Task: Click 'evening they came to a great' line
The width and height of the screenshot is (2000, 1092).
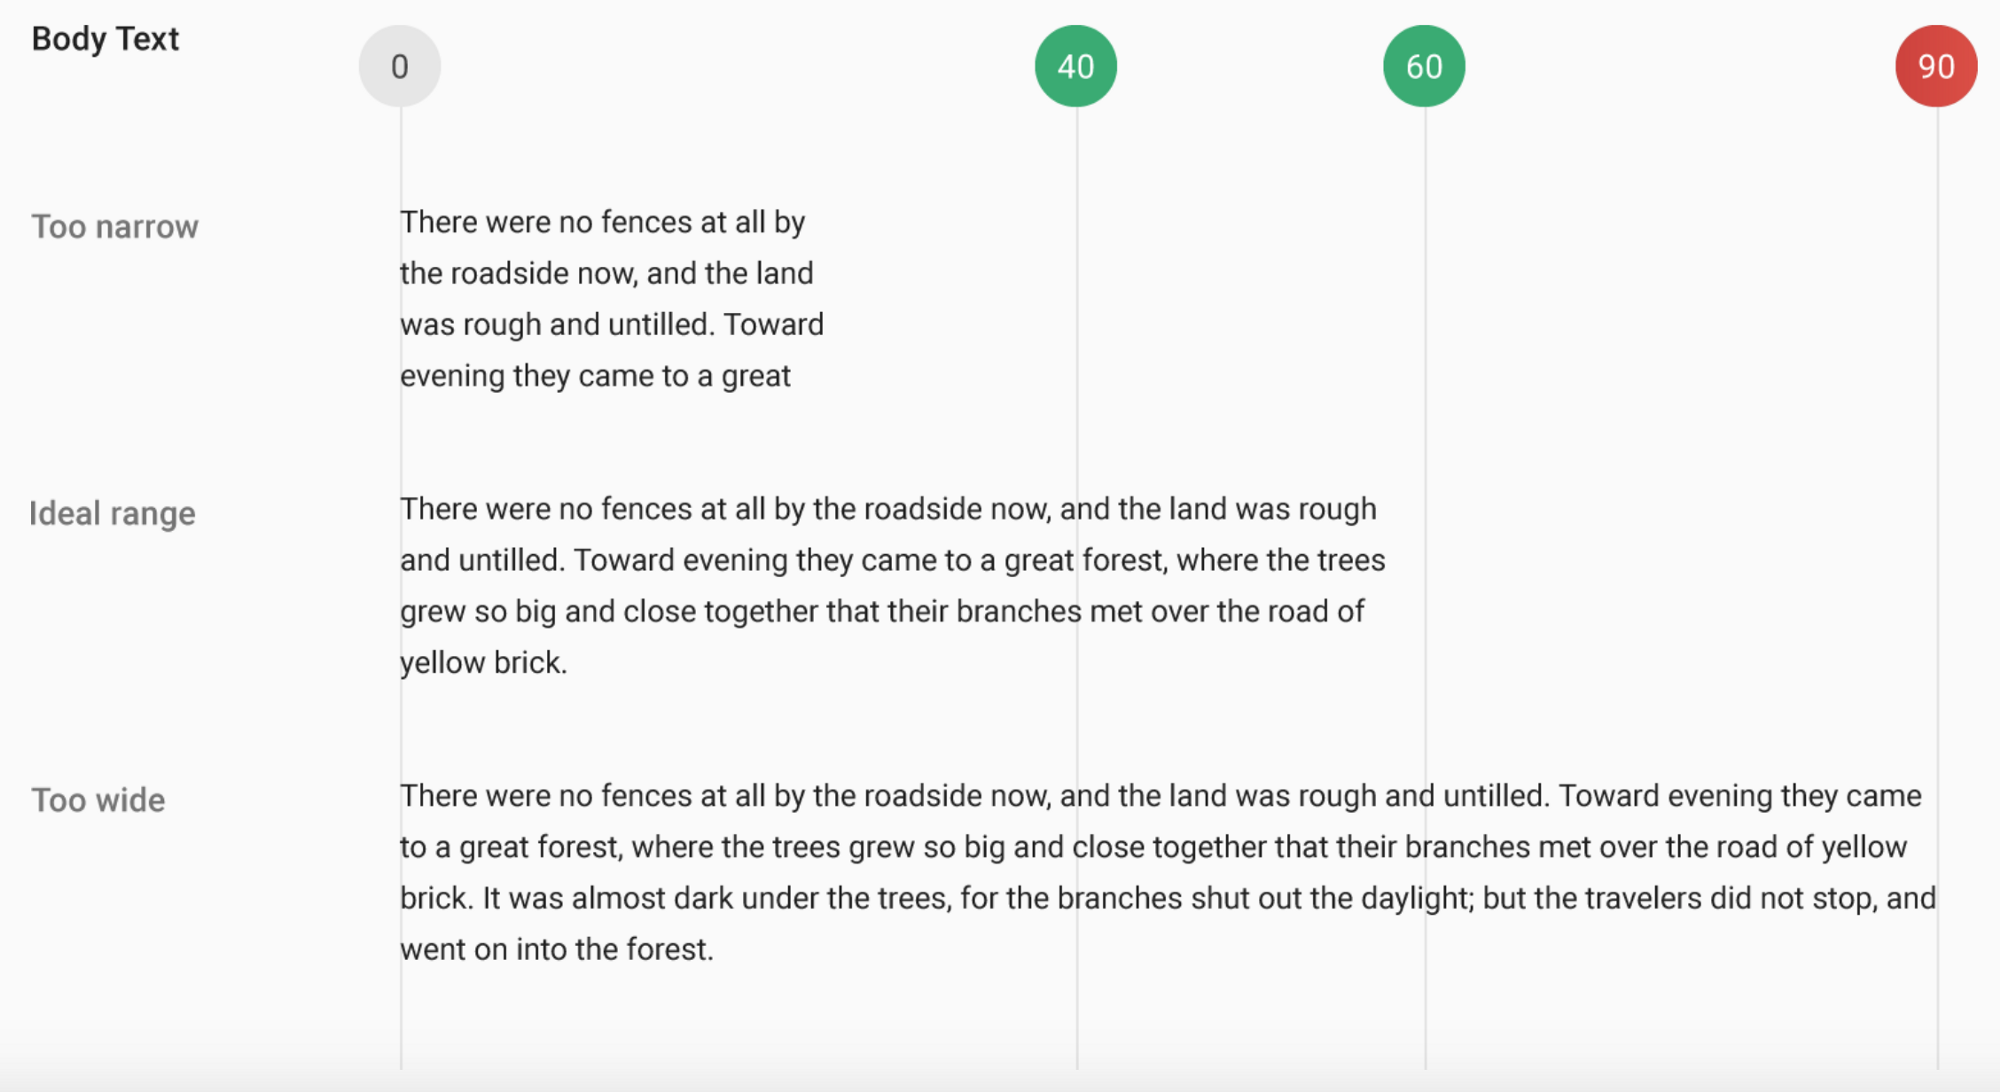Action: click(596, 376)
